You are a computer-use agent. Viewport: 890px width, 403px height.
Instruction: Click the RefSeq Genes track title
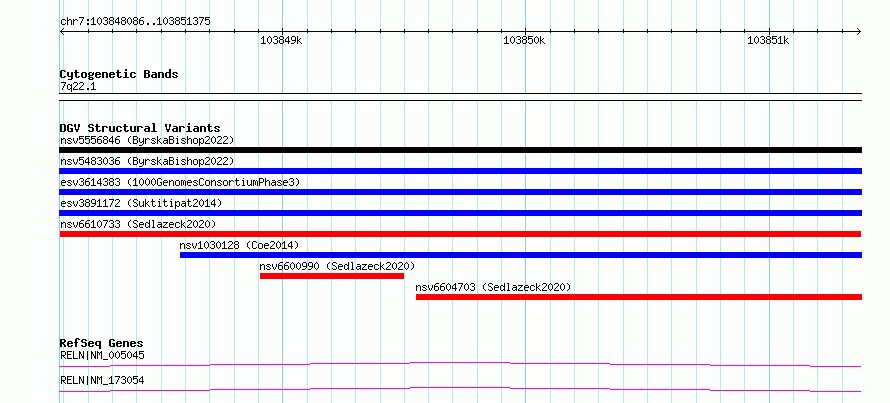point(102,343)
